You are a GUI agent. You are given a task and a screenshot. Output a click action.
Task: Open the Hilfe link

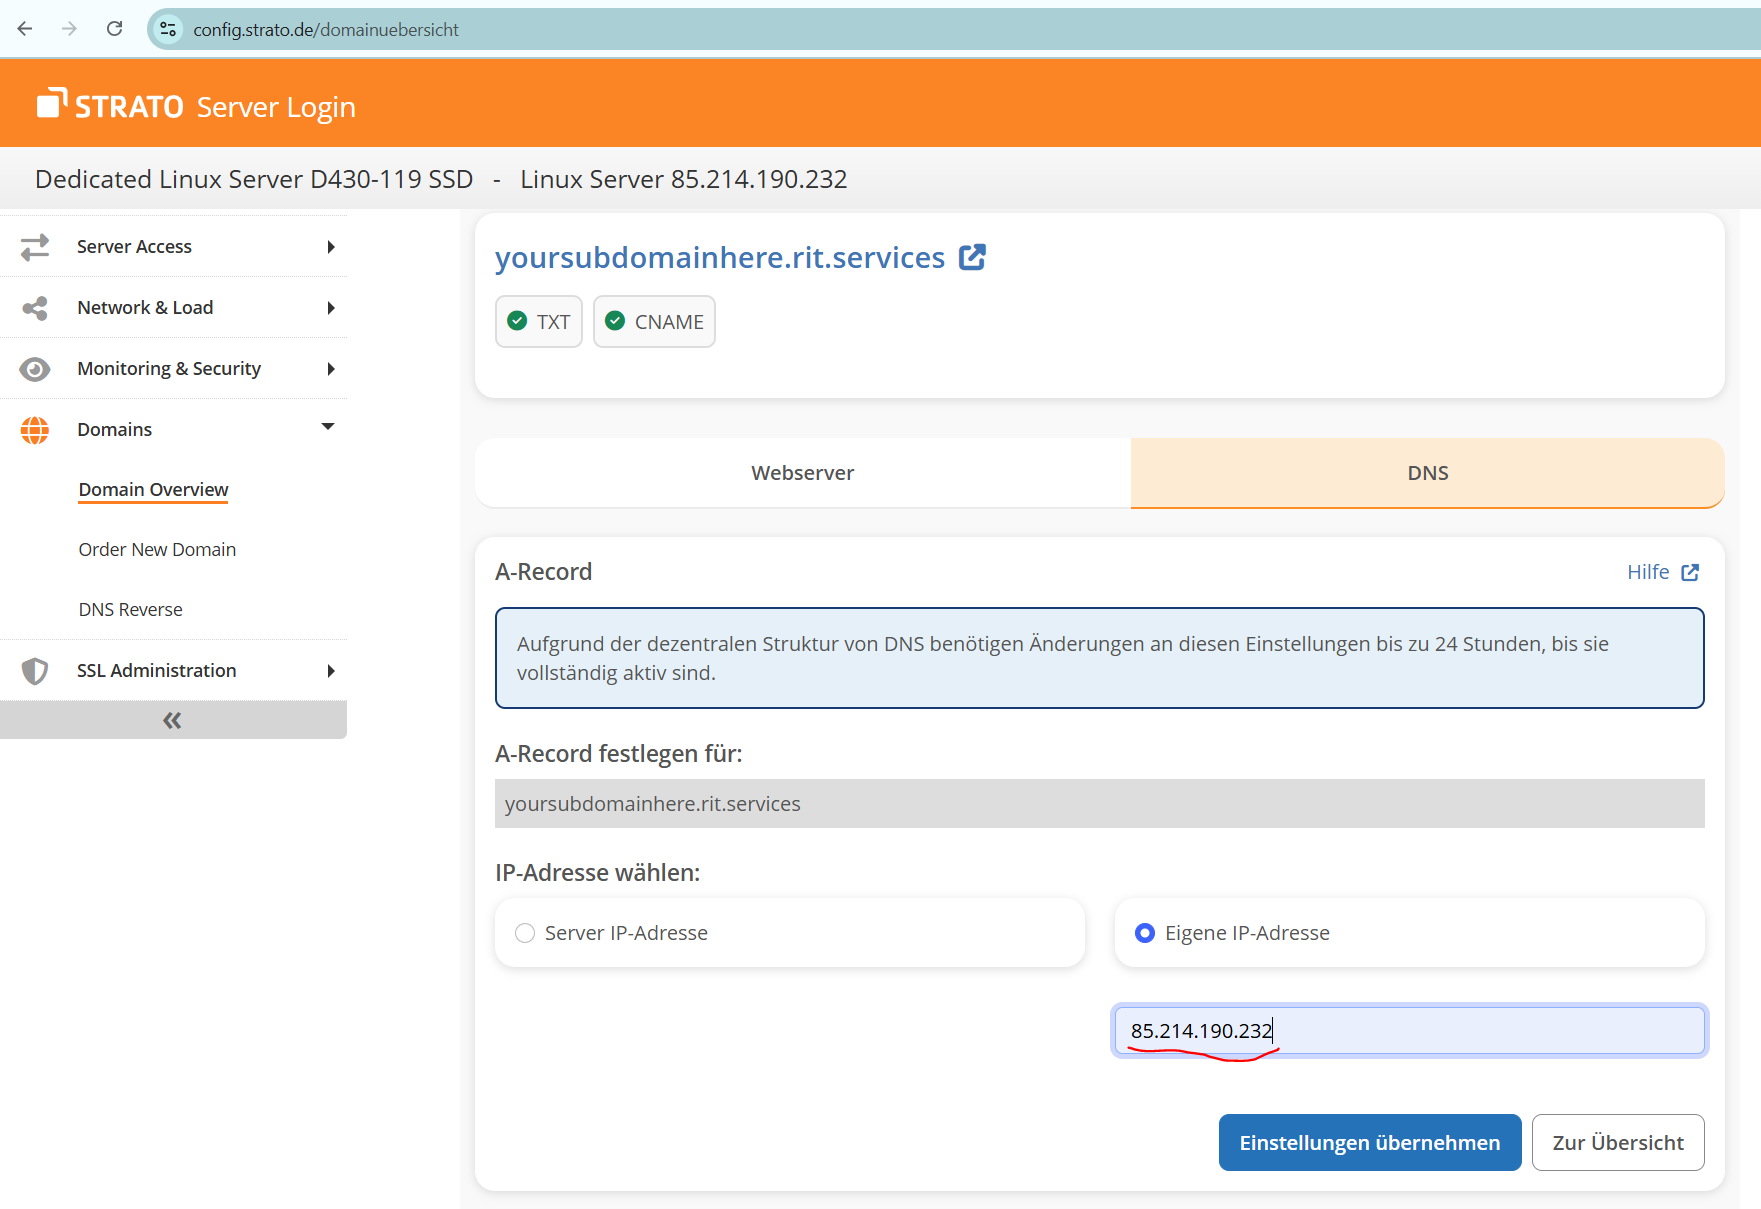pyautogui.click(x=1648, y=572)
